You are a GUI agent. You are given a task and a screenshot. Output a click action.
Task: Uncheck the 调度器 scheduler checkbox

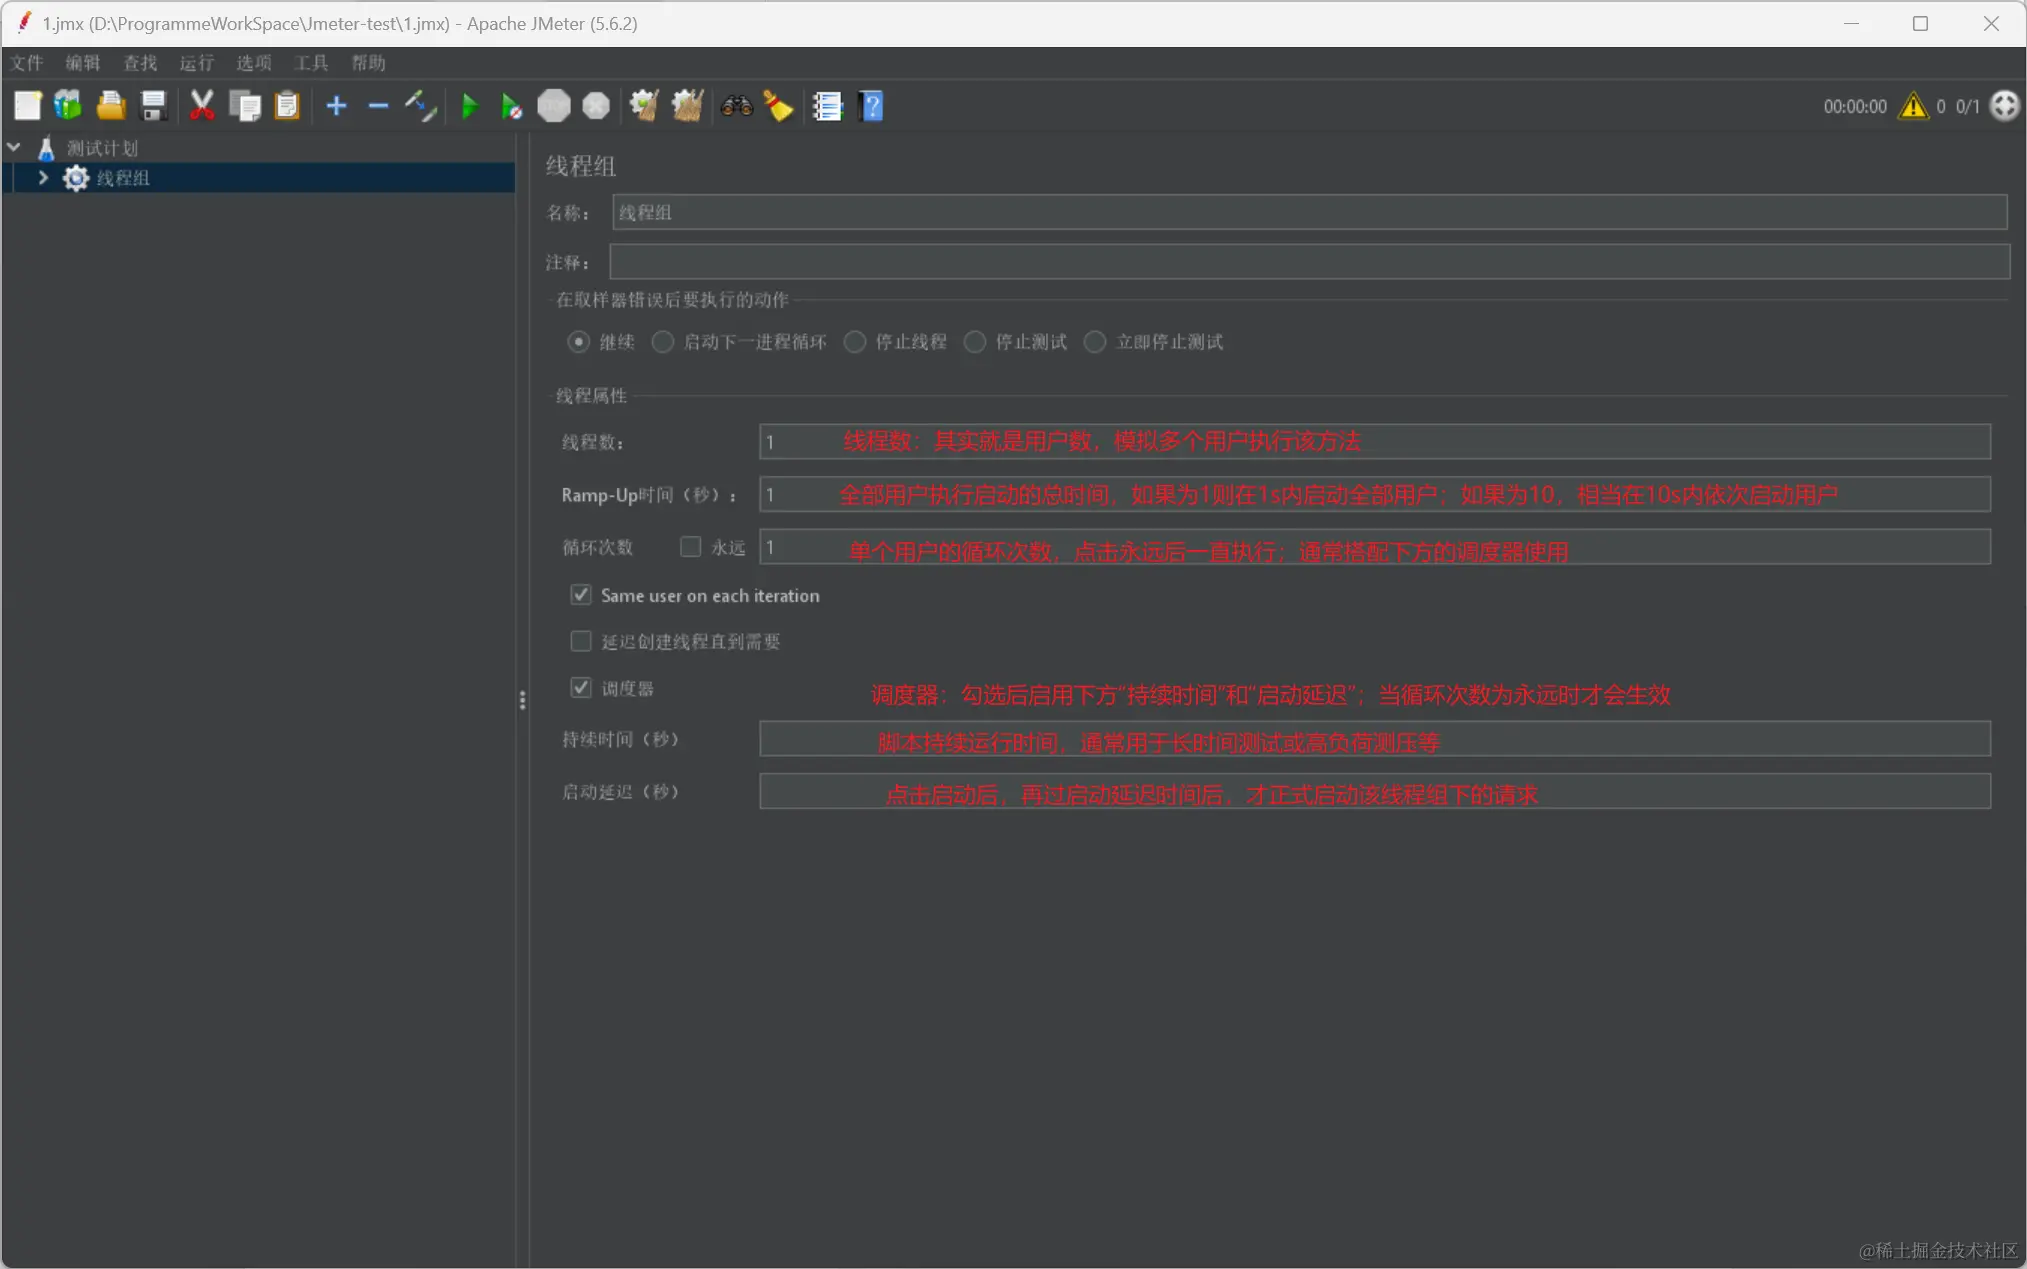581,688
